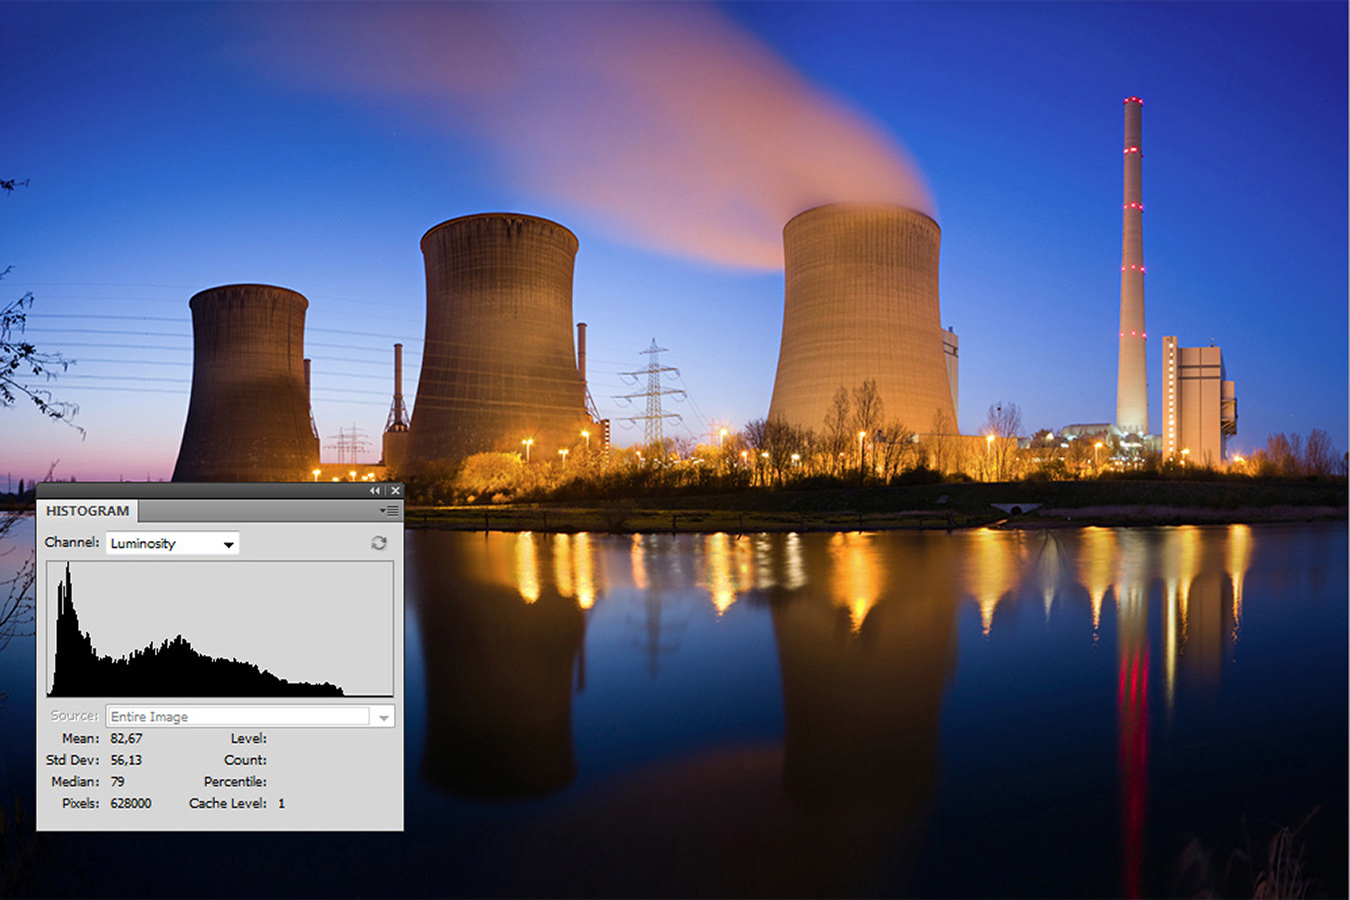This screenshot has height=900, width=1350.
Task: Expand the Source dropdown showing Entire Image
Action: 383,717
